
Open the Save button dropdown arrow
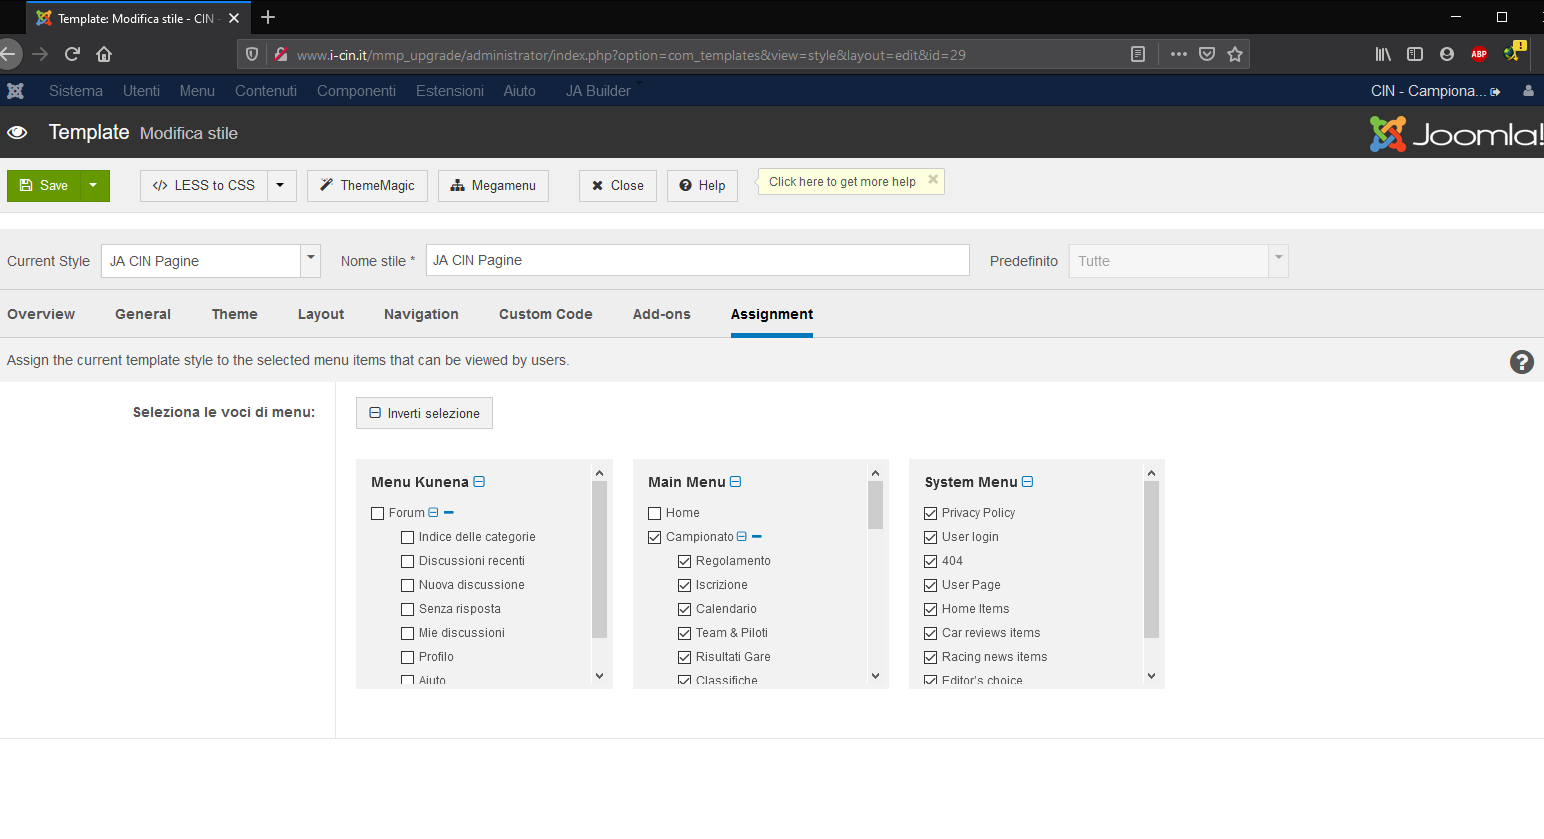[94, 185]
